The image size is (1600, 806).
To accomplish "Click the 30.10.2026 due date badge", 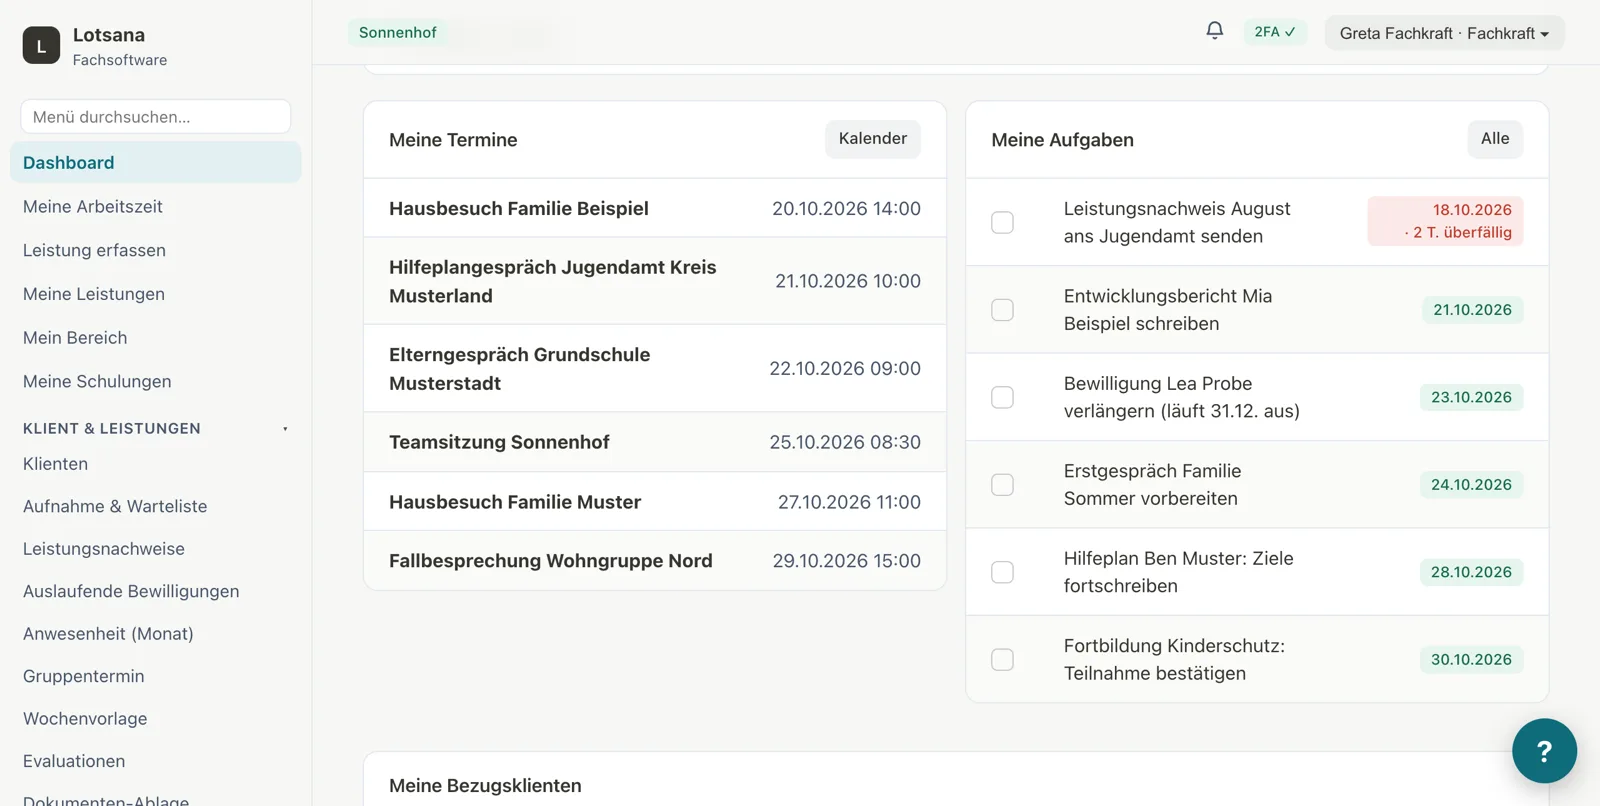I will pos(1471,660).
